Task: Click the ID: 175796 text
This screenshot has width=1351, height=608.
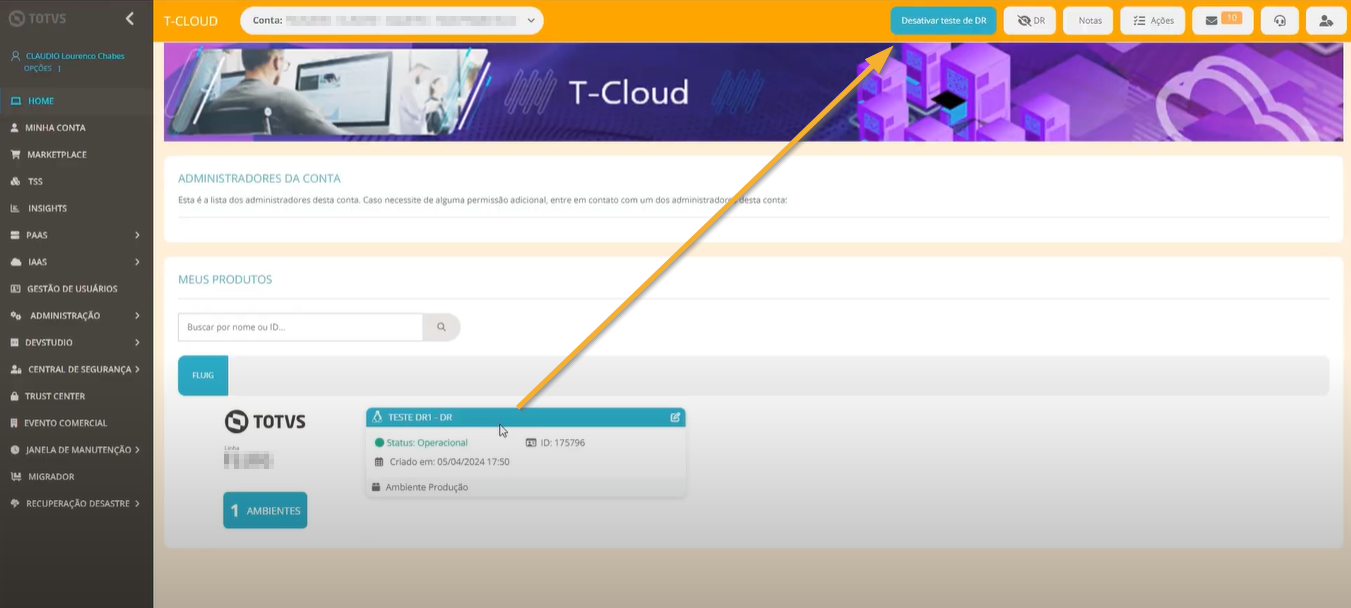Action: click(563, 443)
